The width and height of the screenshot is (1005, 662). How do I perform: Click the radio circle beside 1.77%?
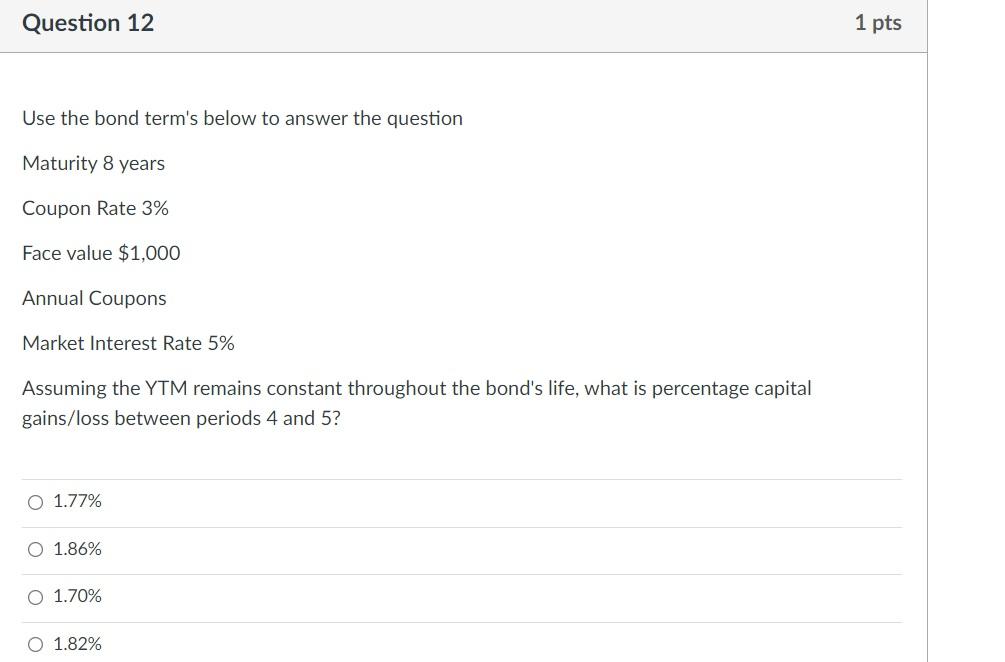pyautogui.click(x=34, y=501)
